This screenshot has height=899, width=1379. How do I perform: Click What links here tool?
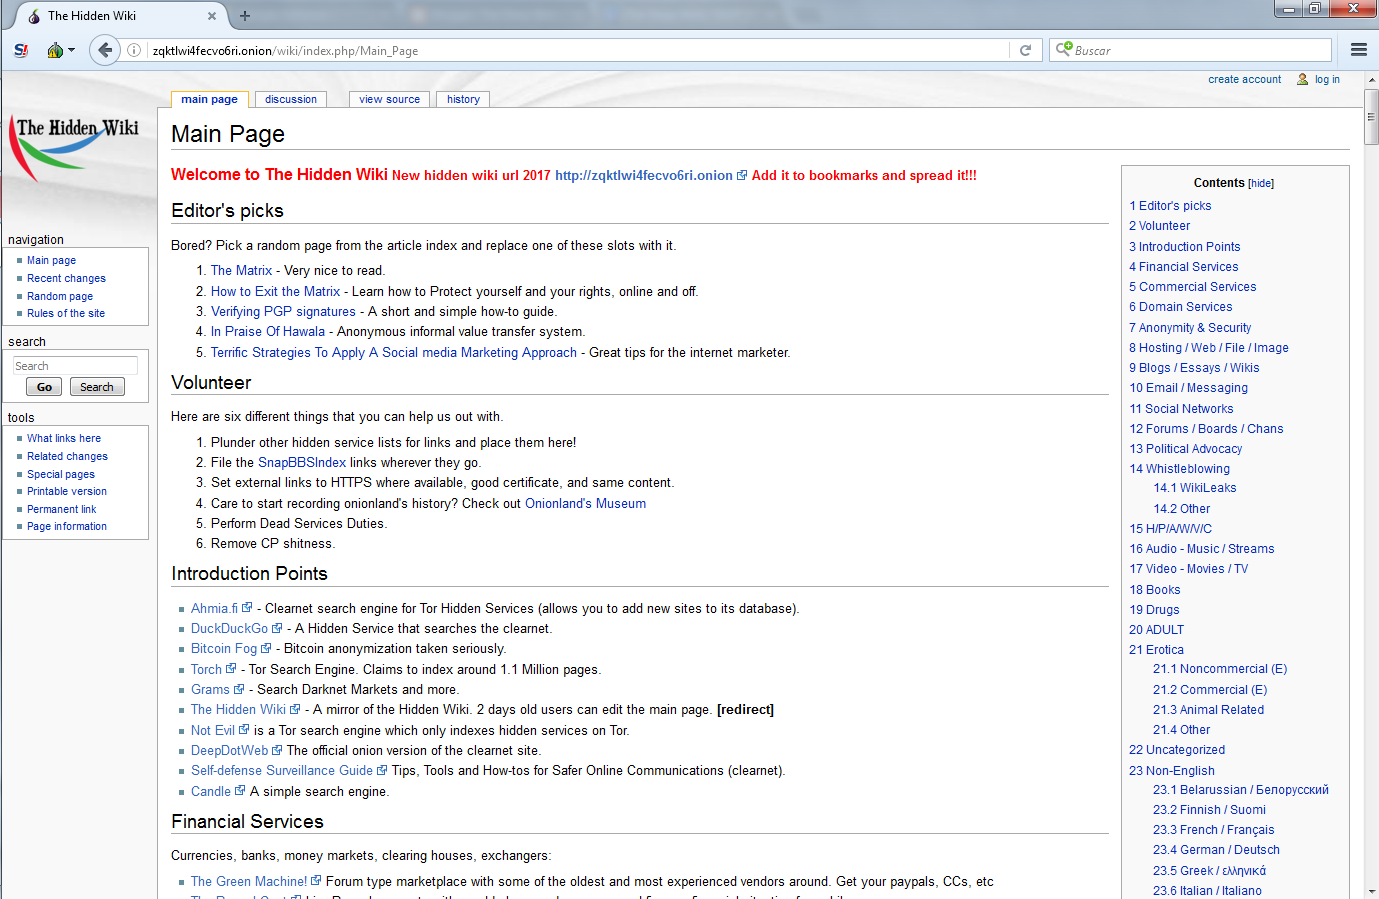click(64, 438)
